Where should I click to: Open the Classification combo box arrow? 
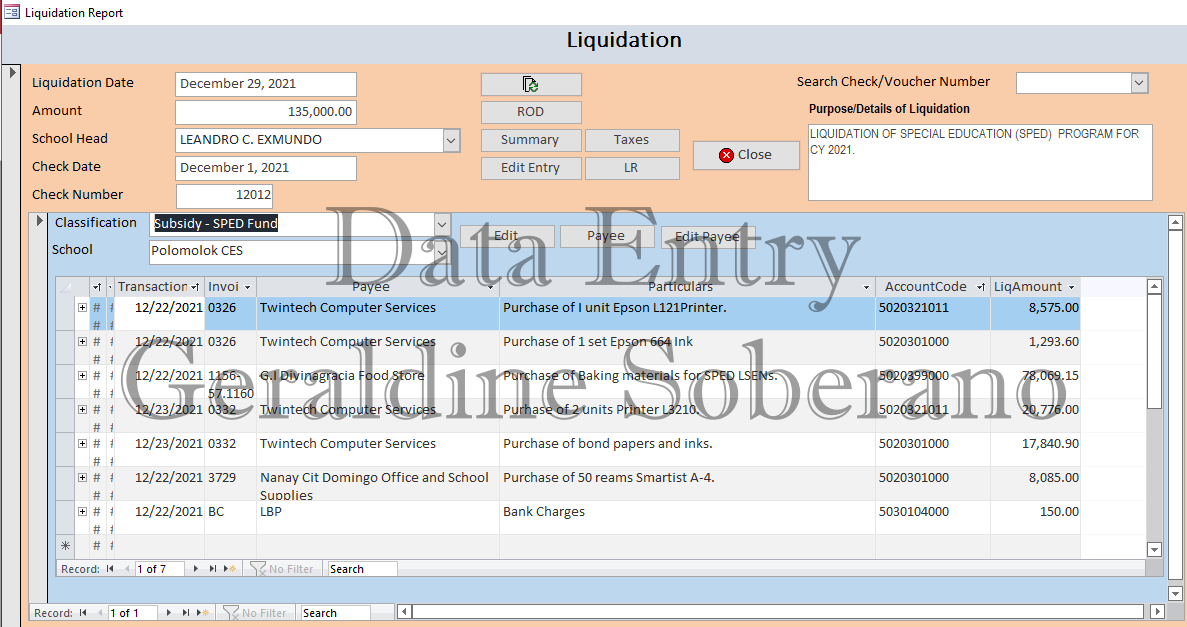(x=442, y=224)
